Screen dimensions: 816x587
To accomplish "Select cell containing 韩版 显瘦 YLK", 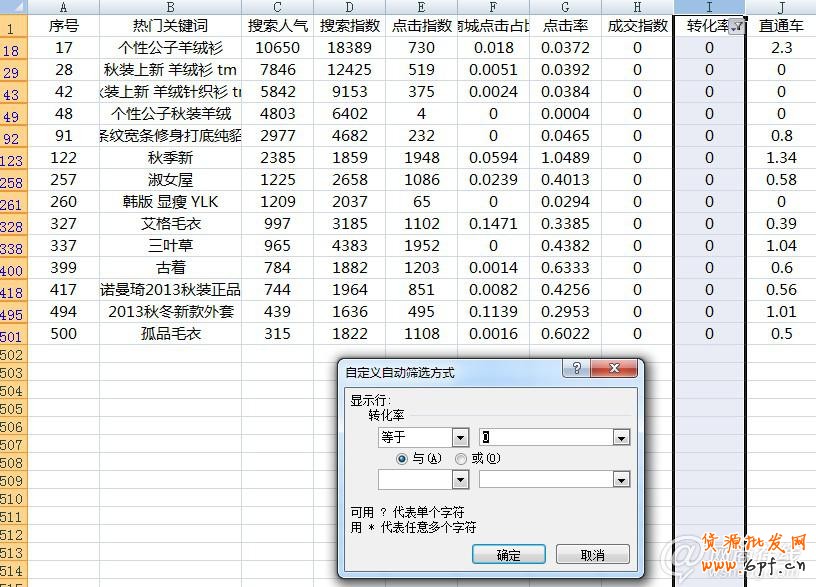I will 170,203.
